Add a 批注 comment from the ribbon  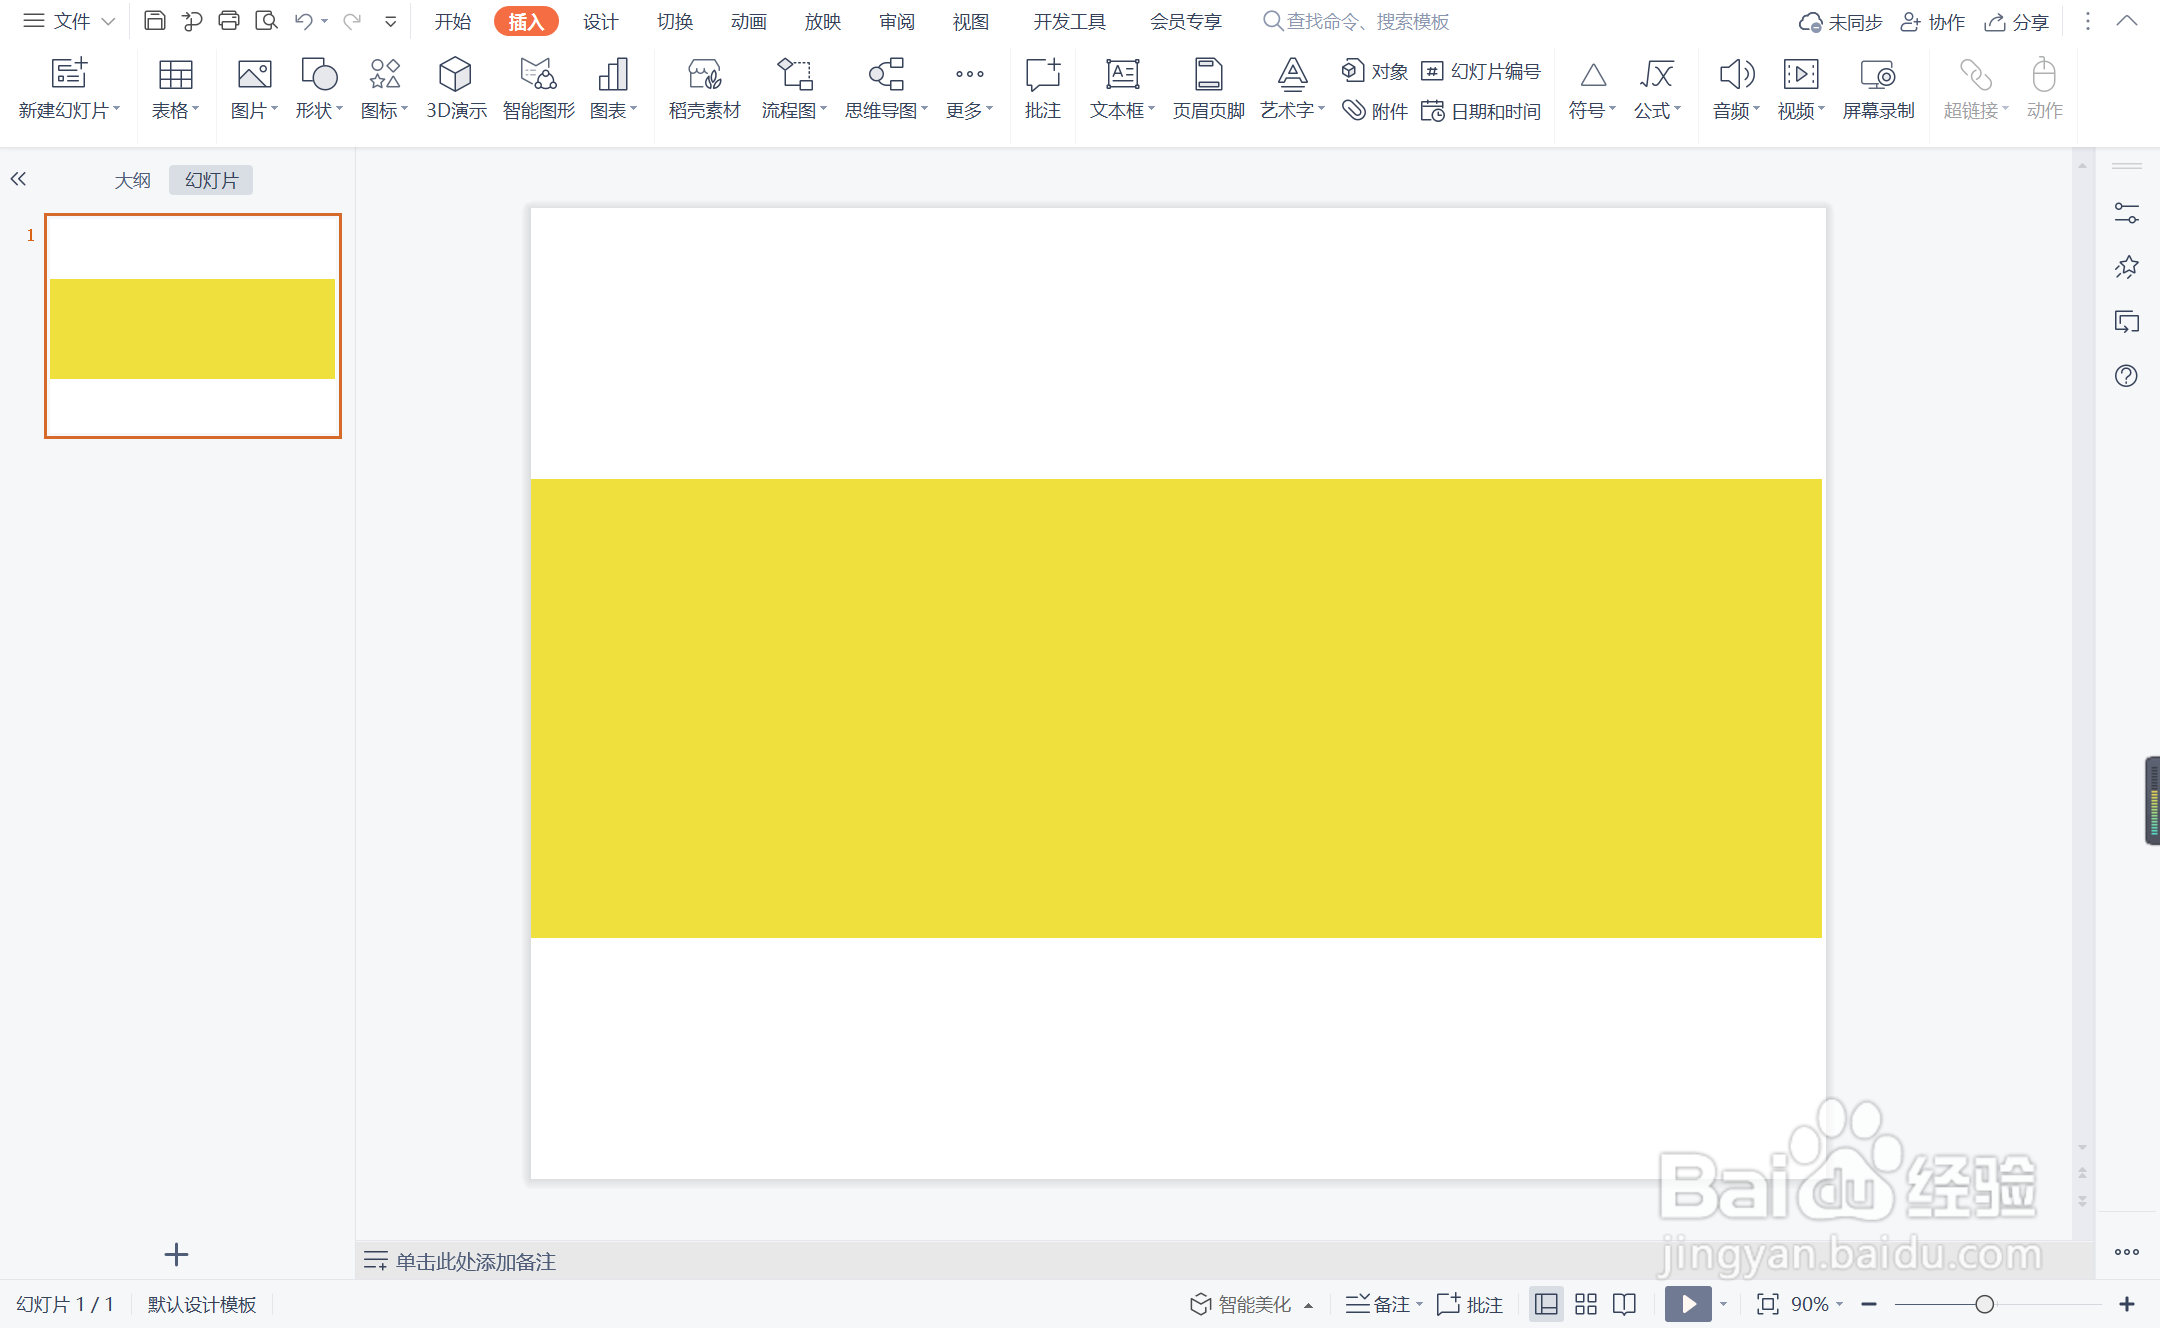point(1042,88)
